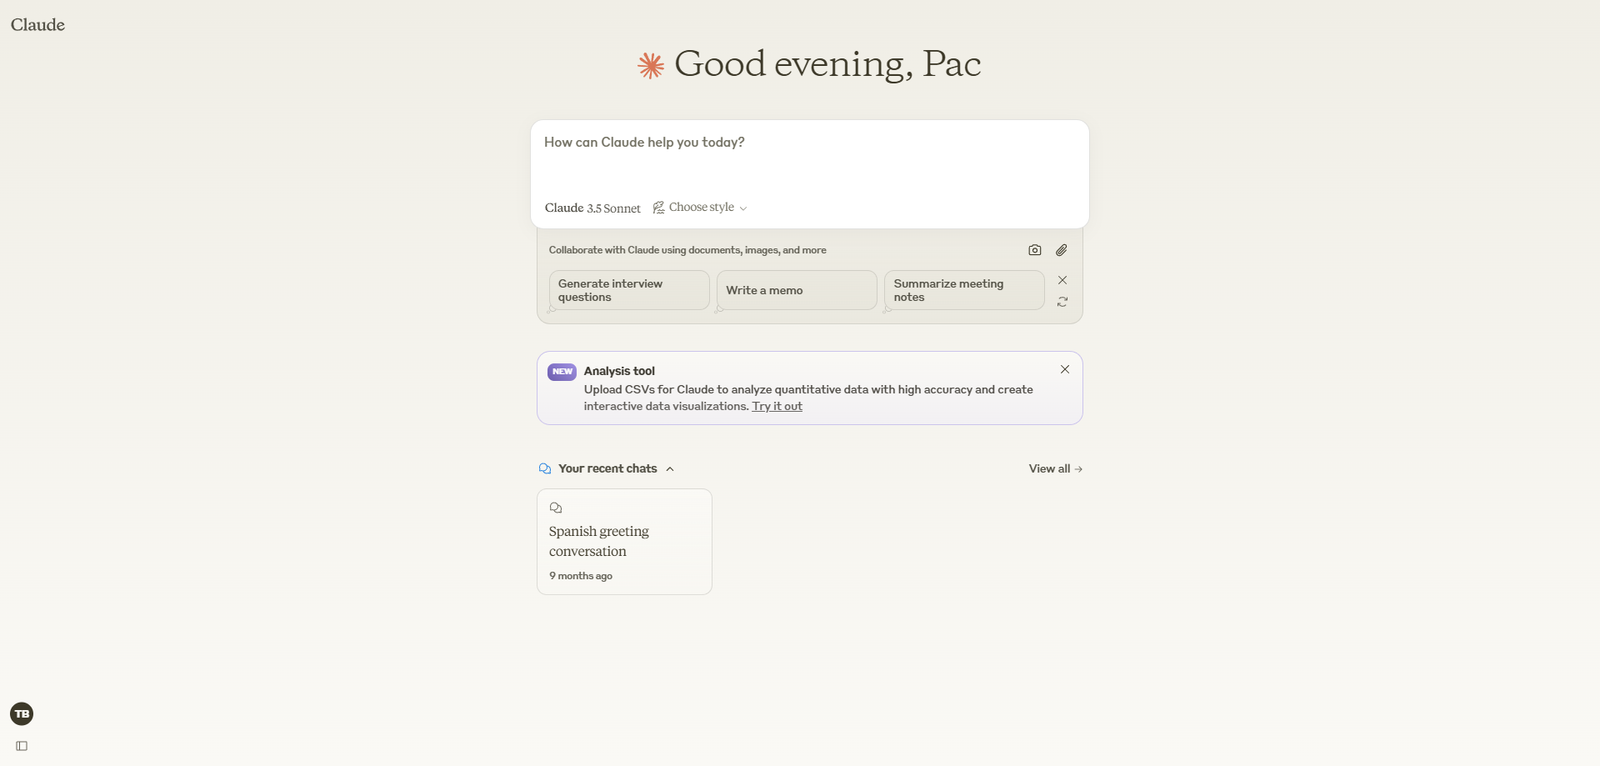Collapse the Your recent chats section
Viewport: 1600px width, 766px height.
(x=670, y=469)
